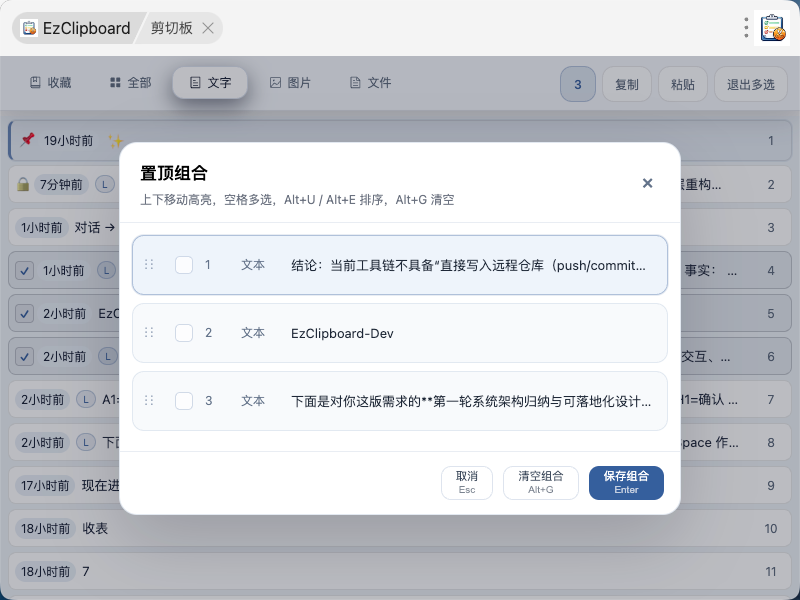This screenshot has width=800, height=600.
Task: Close the 剪切板 tab
Action: coord(208,28)
